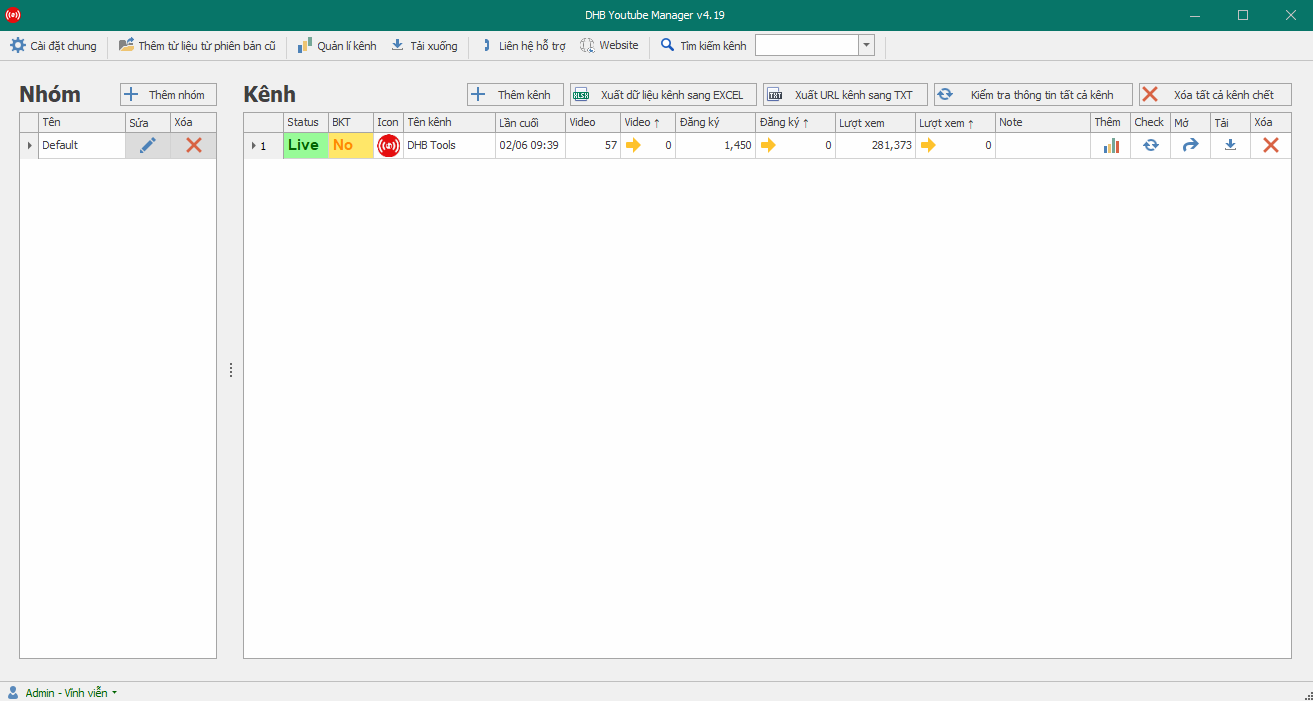Click the Thêm kênh button
The height and width of the screenshot is (701, 1313).
coord(515,95)
